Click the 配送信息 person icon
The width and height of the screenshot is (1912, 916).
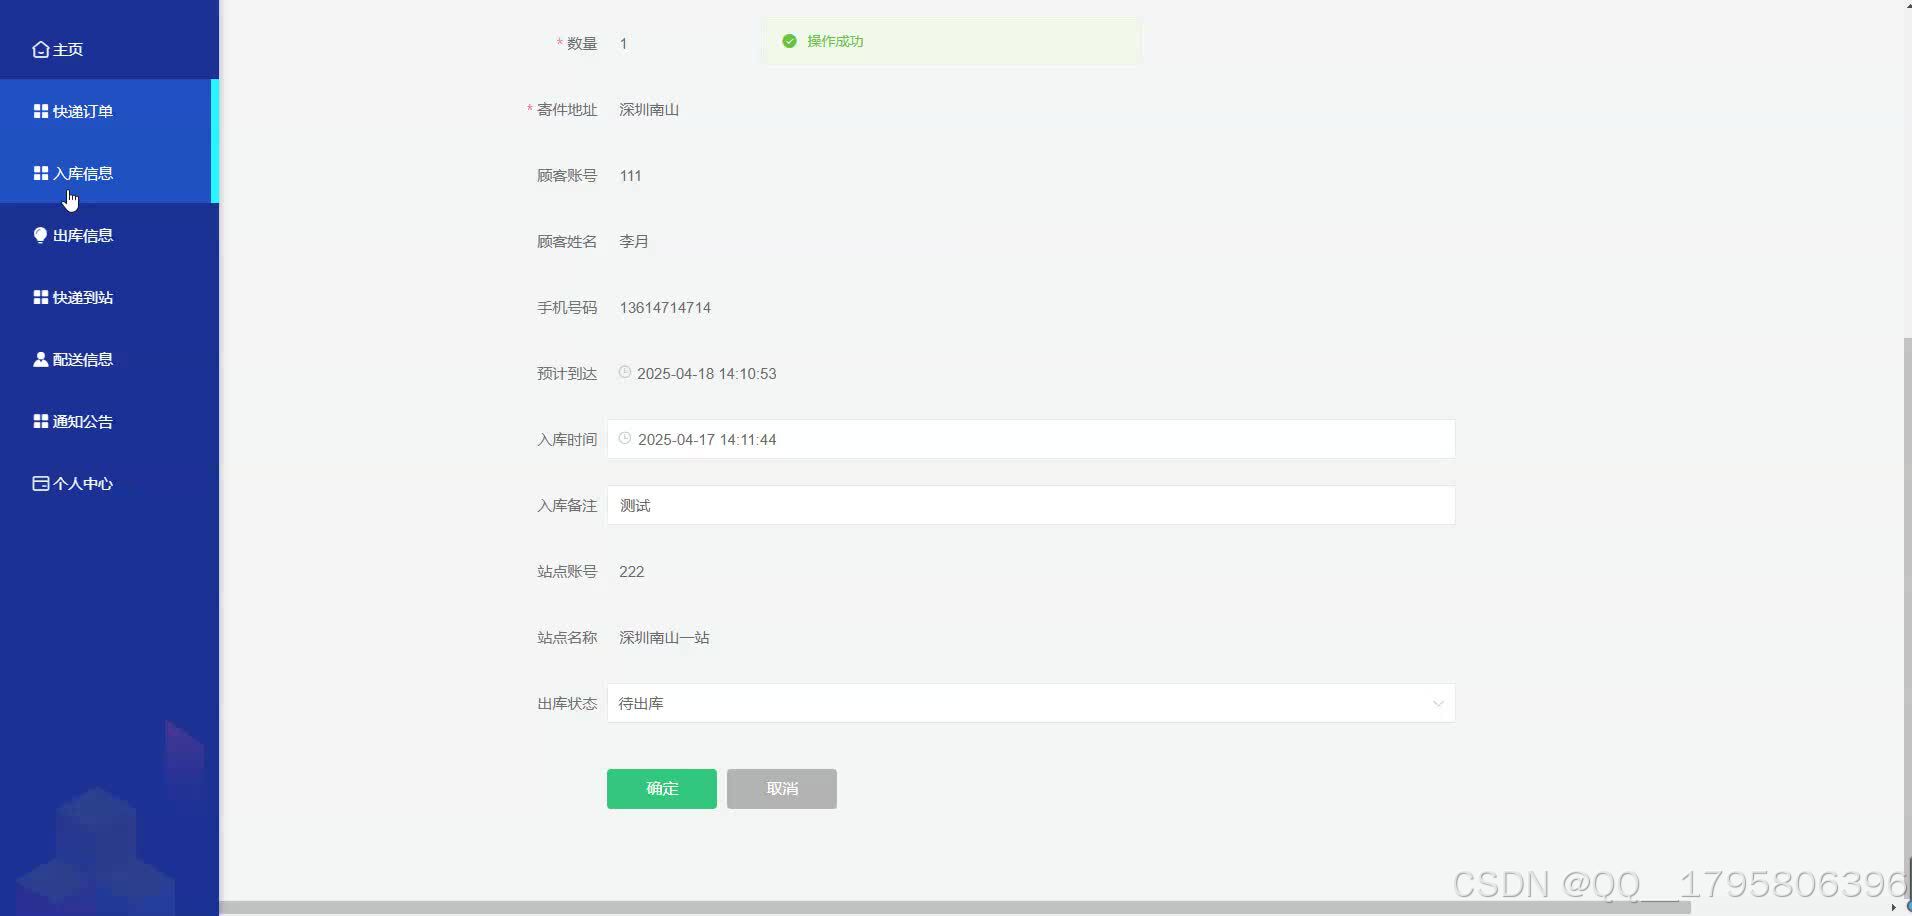point(39,359)
